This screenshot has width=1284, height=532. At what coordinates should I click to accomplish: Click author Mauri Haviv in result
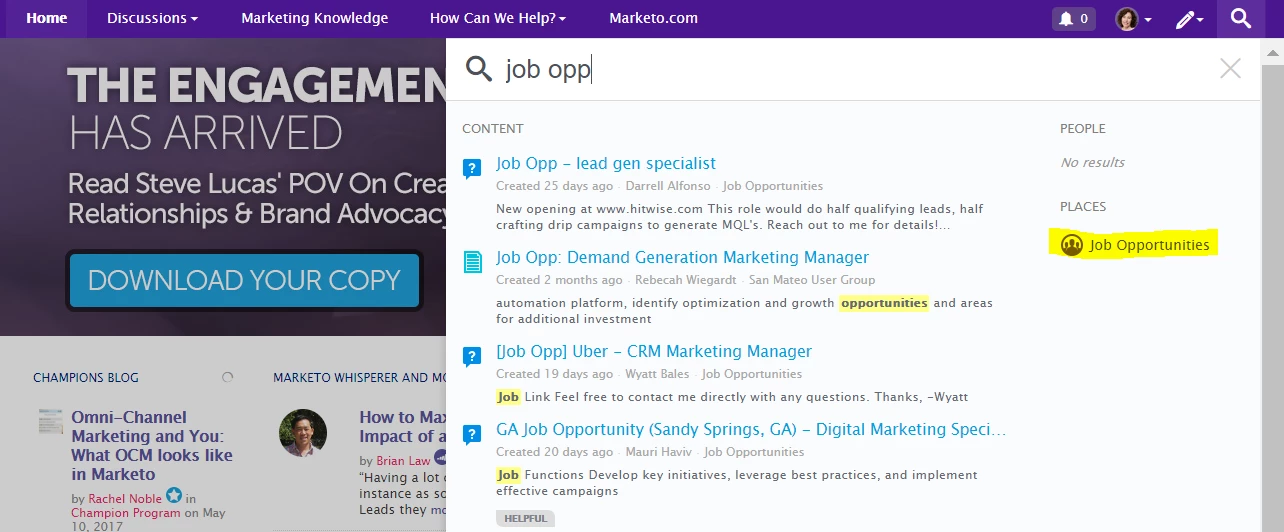(658, 452)
